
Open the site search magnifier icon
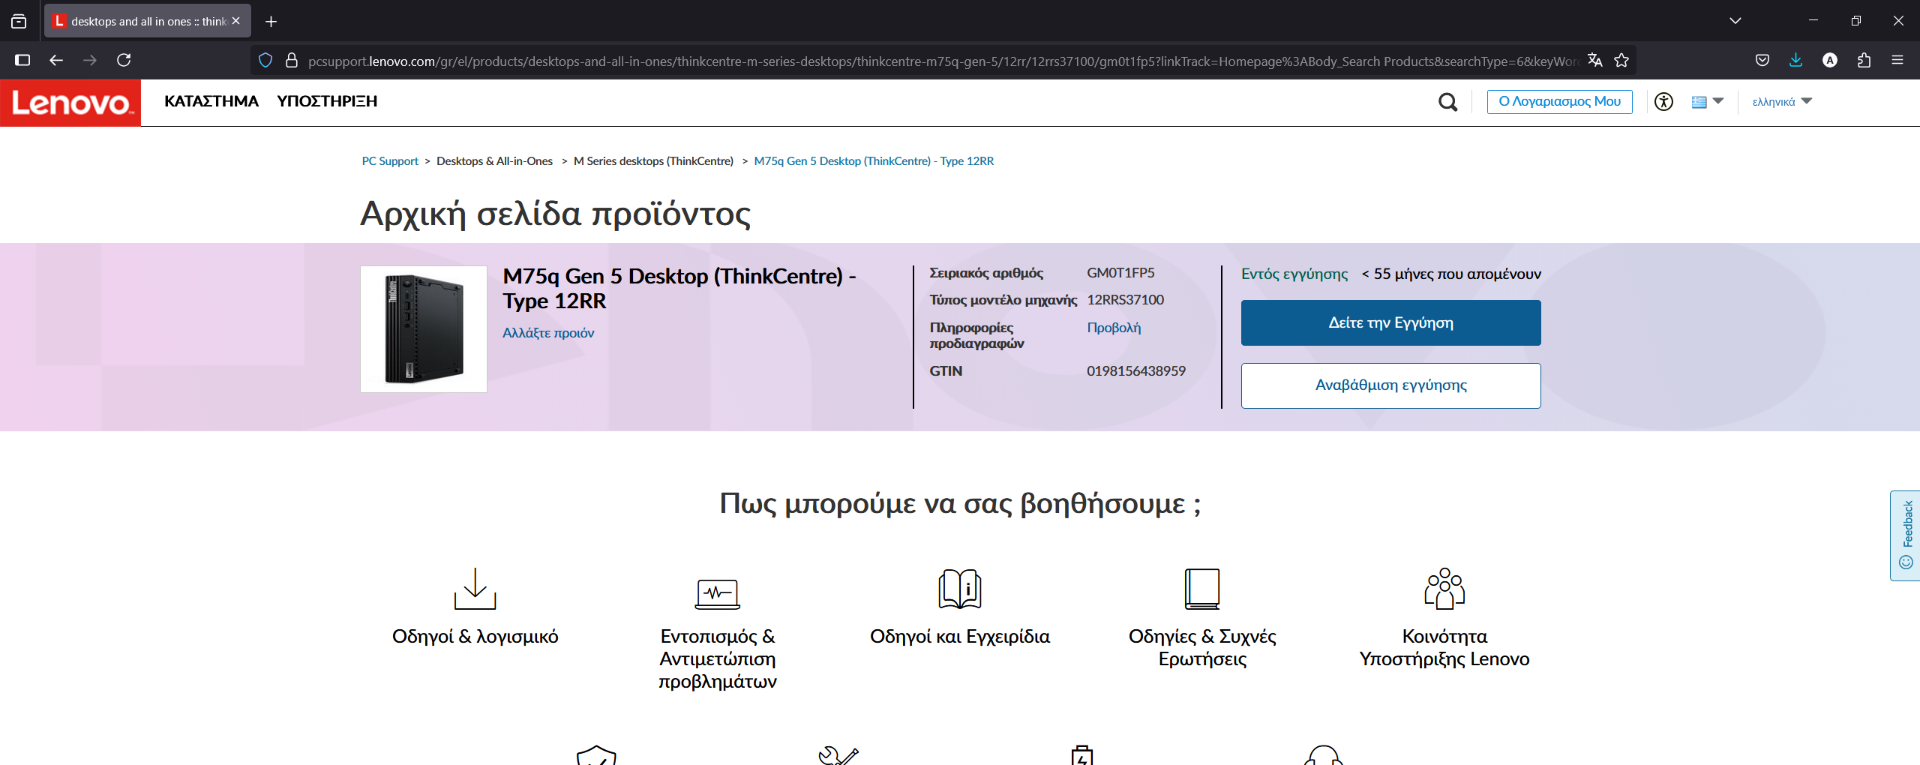[1447, 102]
